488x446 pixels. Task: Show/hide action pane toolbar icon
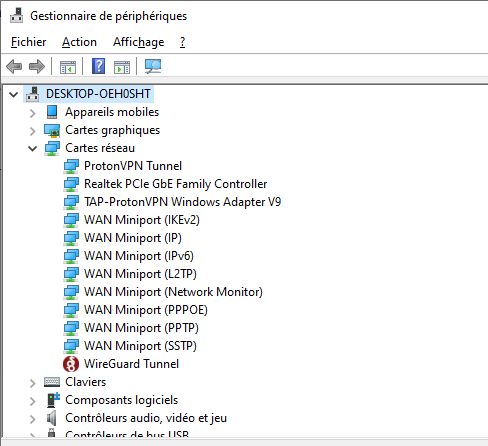(122, 67)
